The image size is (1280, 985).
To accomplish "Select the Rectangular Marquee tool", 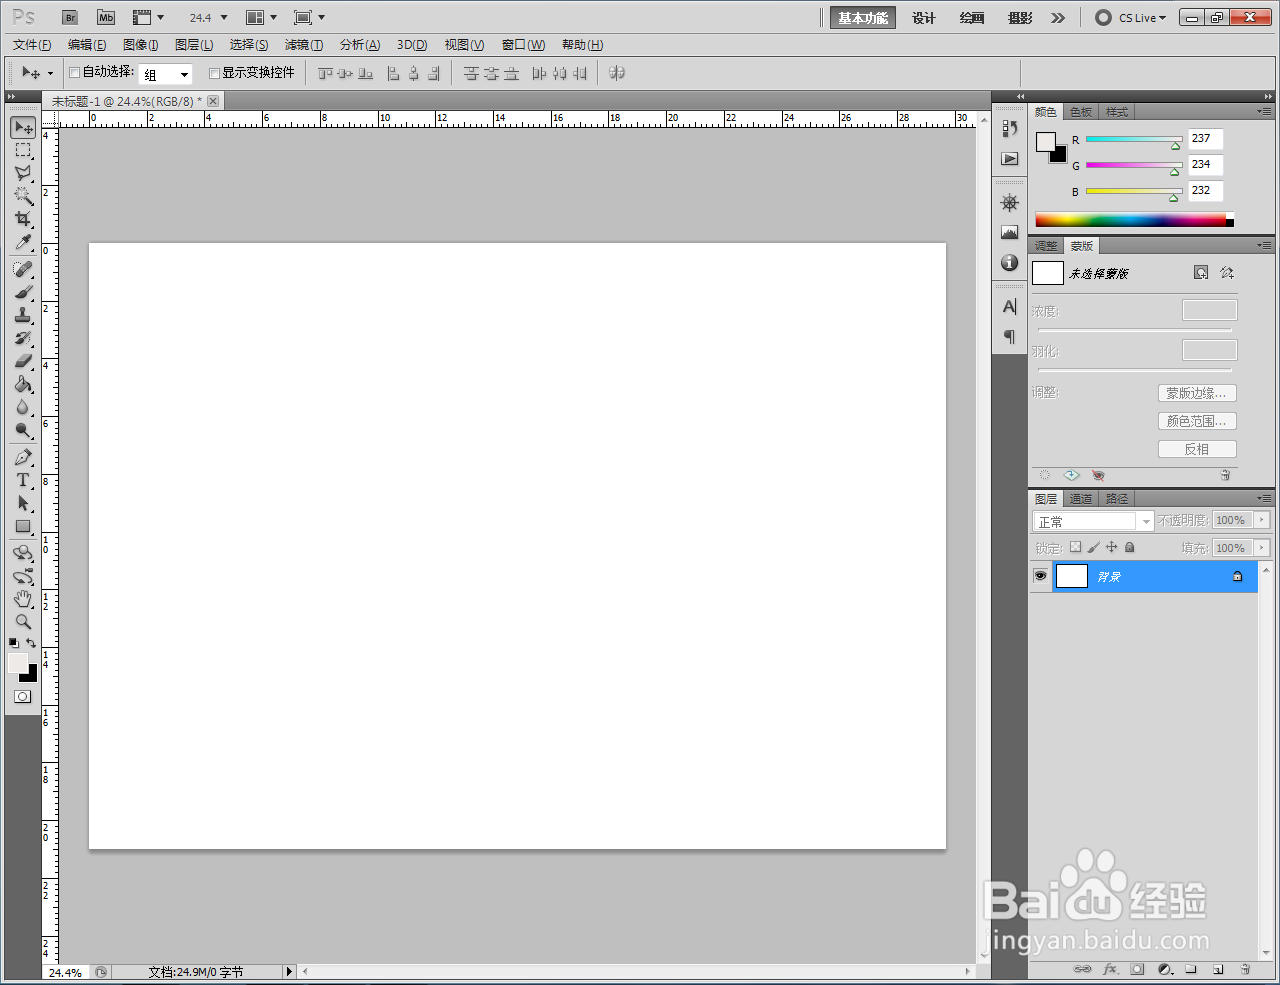I will [23, 151].
